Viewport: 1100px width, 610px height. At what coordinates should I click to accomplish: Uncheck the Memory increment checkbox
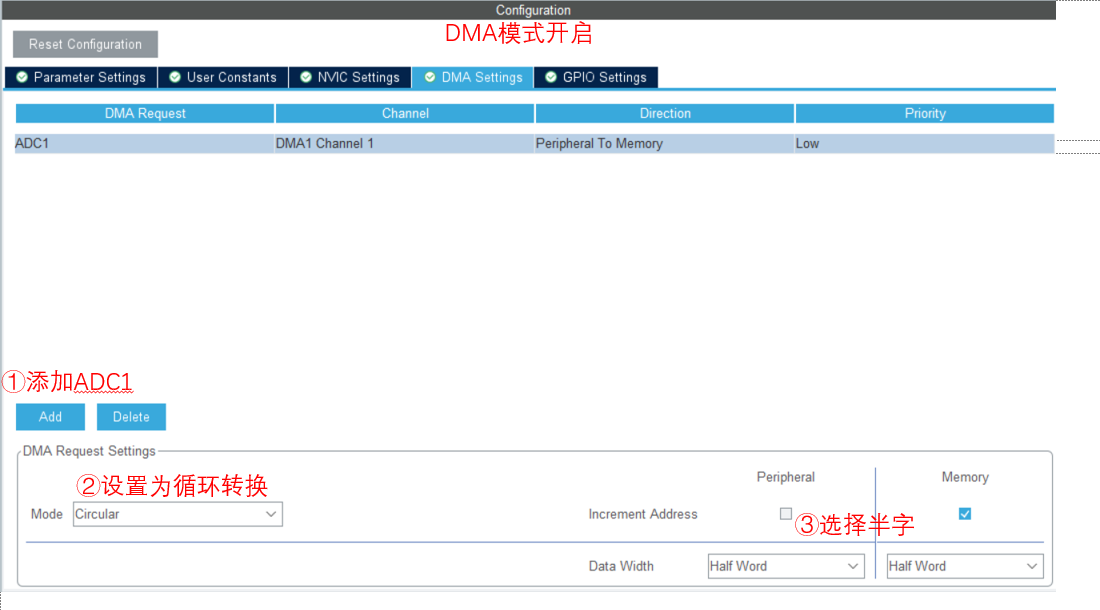pos(964,513)
